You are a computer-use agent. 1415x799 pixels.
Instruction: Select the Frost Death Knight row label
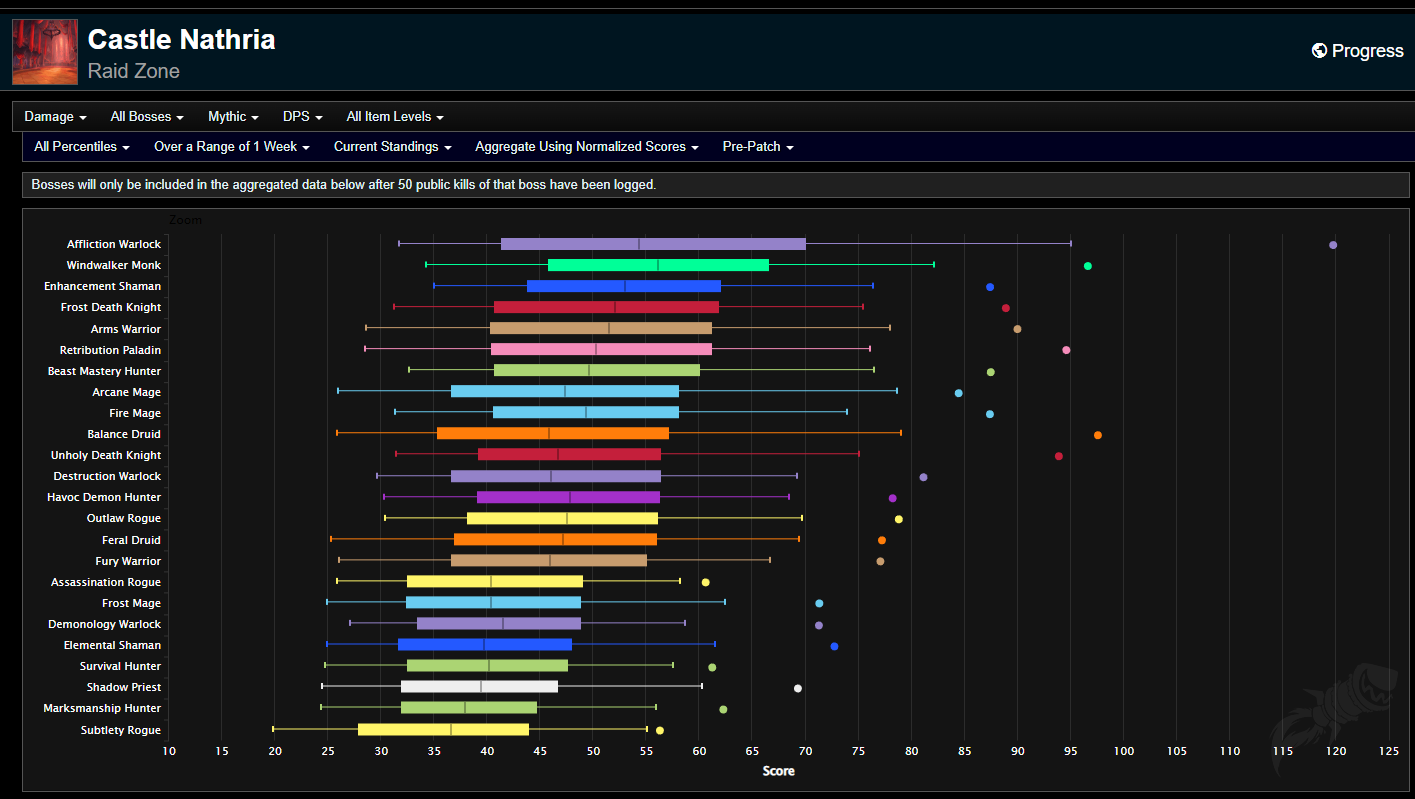pyautogui.click(x=111, y=307)
